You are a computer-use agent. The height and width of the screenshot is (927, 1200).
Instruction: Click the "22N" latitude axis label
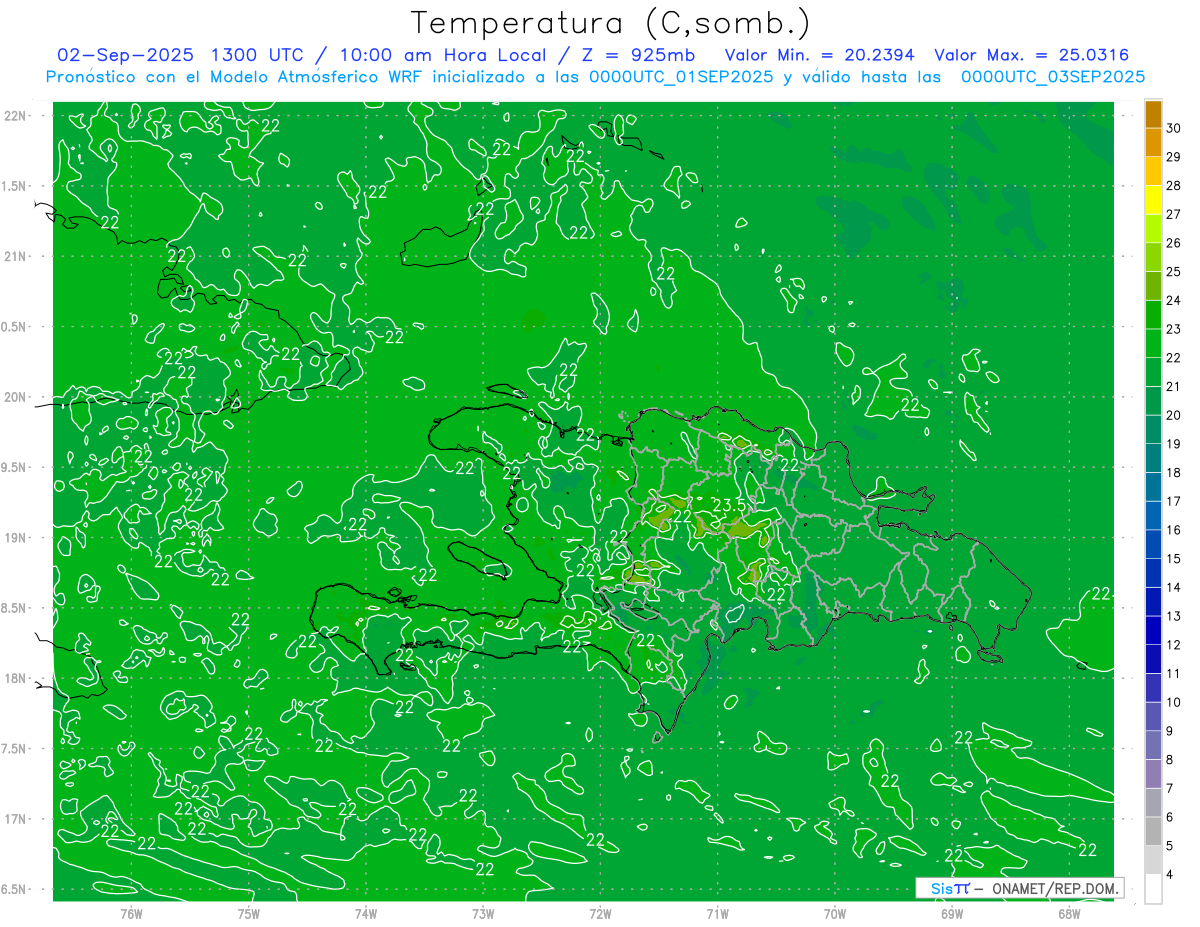(x=15, y=116)
